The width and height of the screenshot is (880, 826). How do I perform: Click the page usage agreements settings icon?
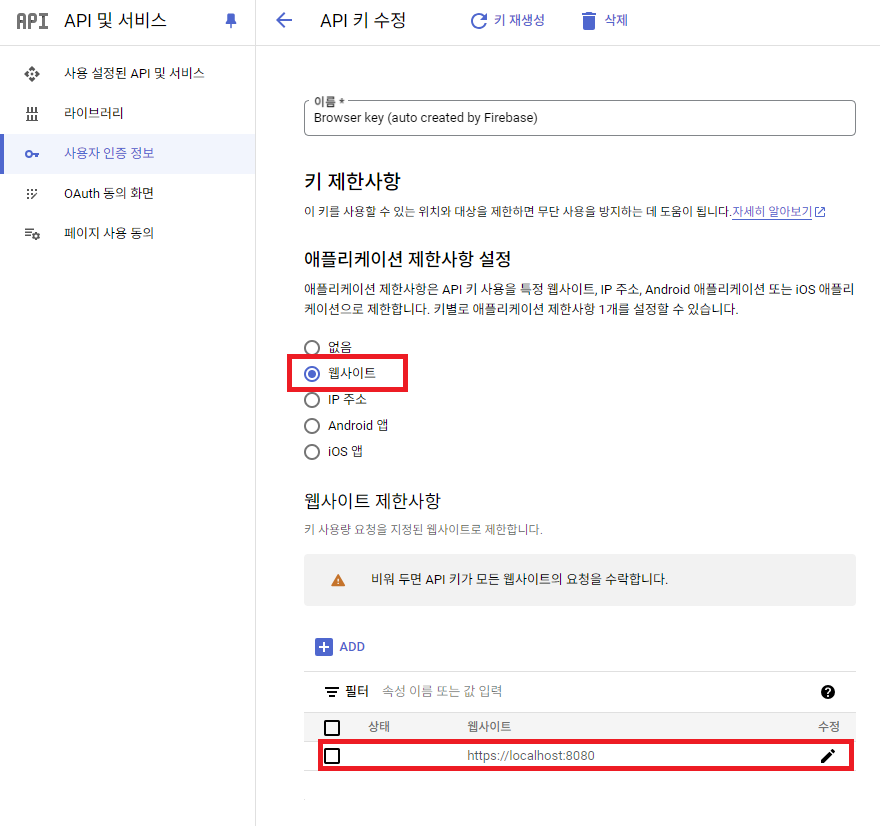(32, 233)
